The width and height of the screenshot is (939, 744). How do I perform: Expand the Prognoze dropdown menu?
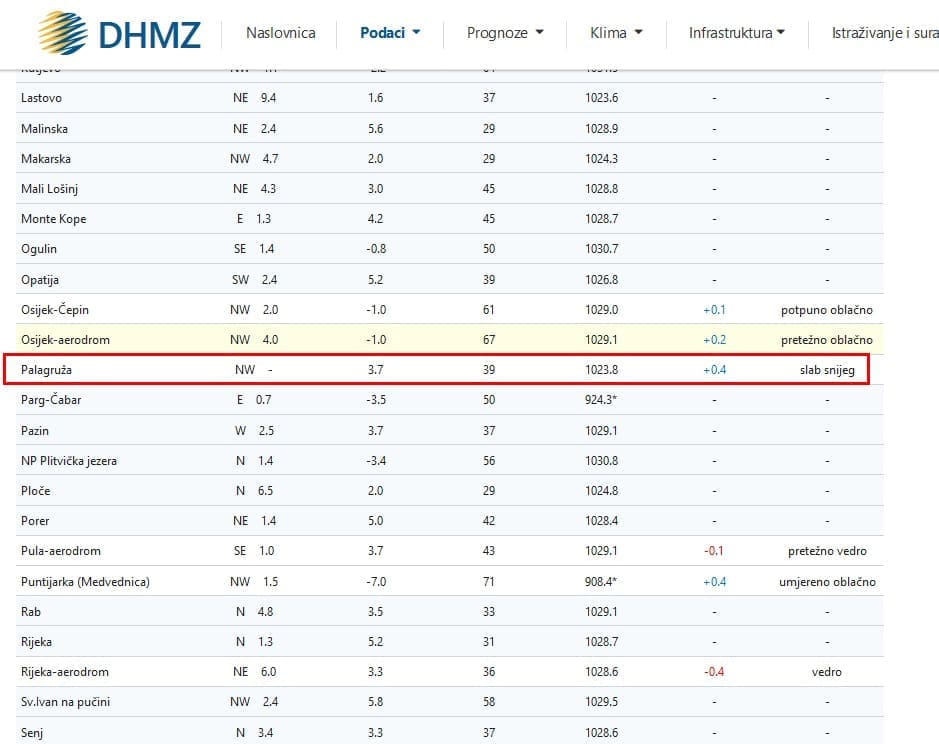point(505,33)
